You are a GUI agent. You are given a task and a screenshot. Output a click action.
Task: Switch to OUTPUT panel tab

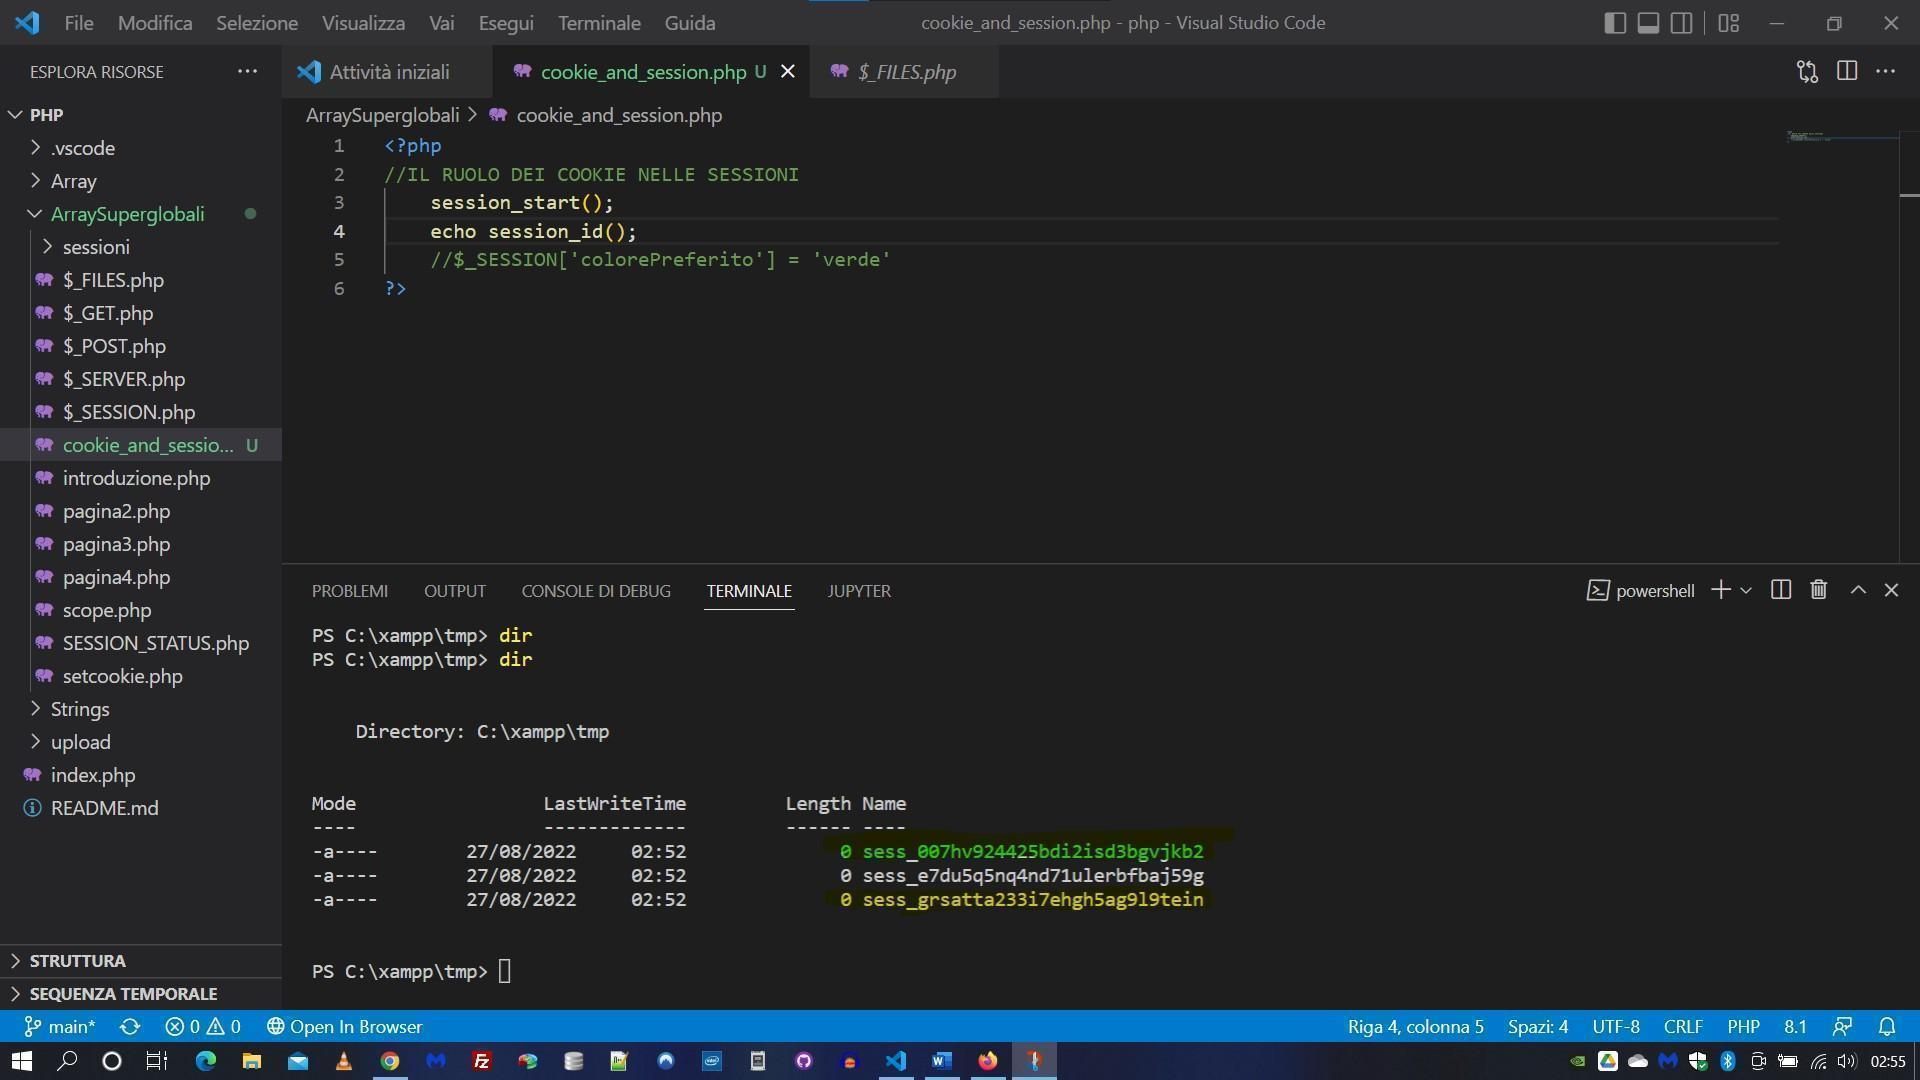tap(455, 591)
